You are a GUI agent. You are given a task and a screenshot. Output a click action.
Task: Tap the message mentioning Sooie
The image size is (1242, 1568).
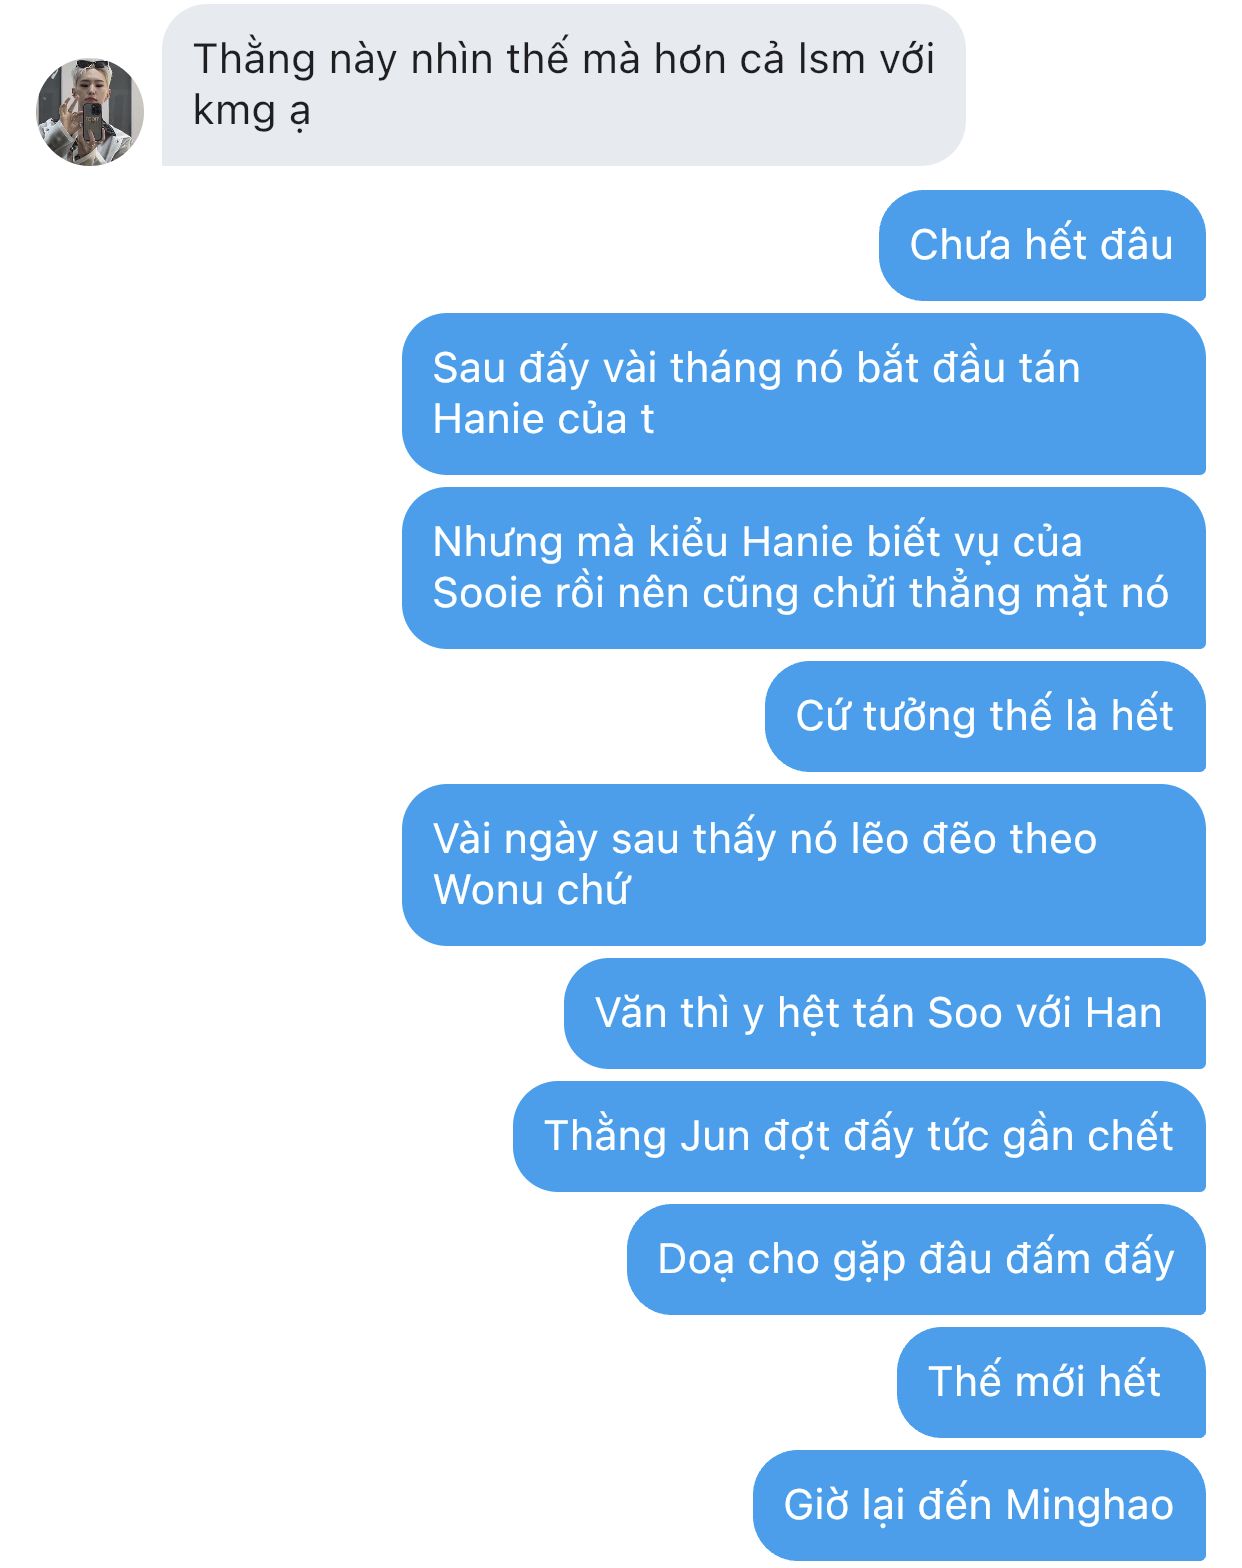pos(804,568)
